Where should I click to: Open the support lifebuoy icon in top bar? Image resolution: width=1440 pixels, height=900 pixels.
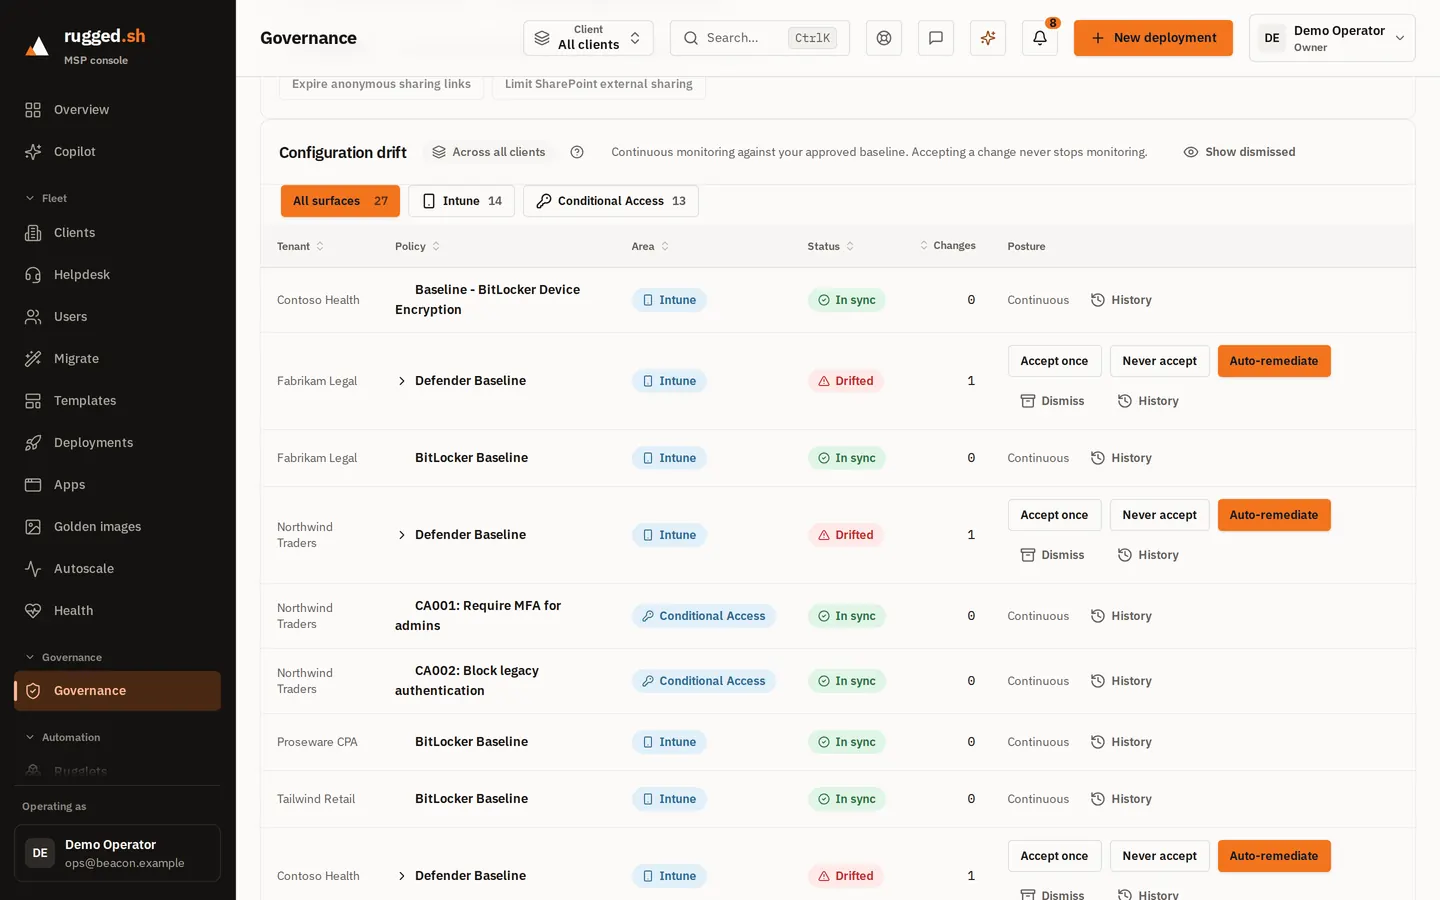[x=883, y=38]
